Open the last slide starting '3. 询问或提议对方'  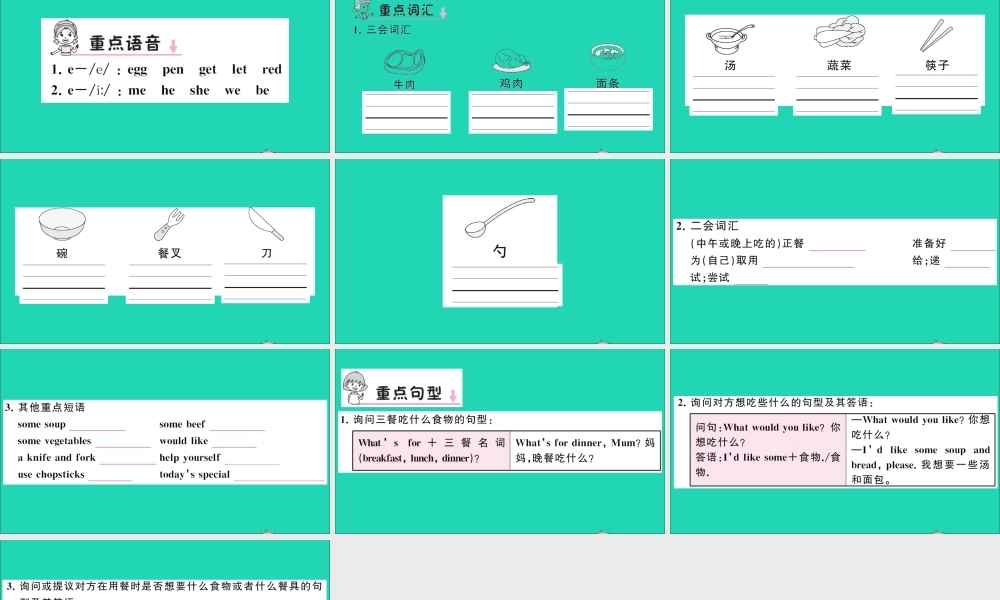[x=165, y=571]
